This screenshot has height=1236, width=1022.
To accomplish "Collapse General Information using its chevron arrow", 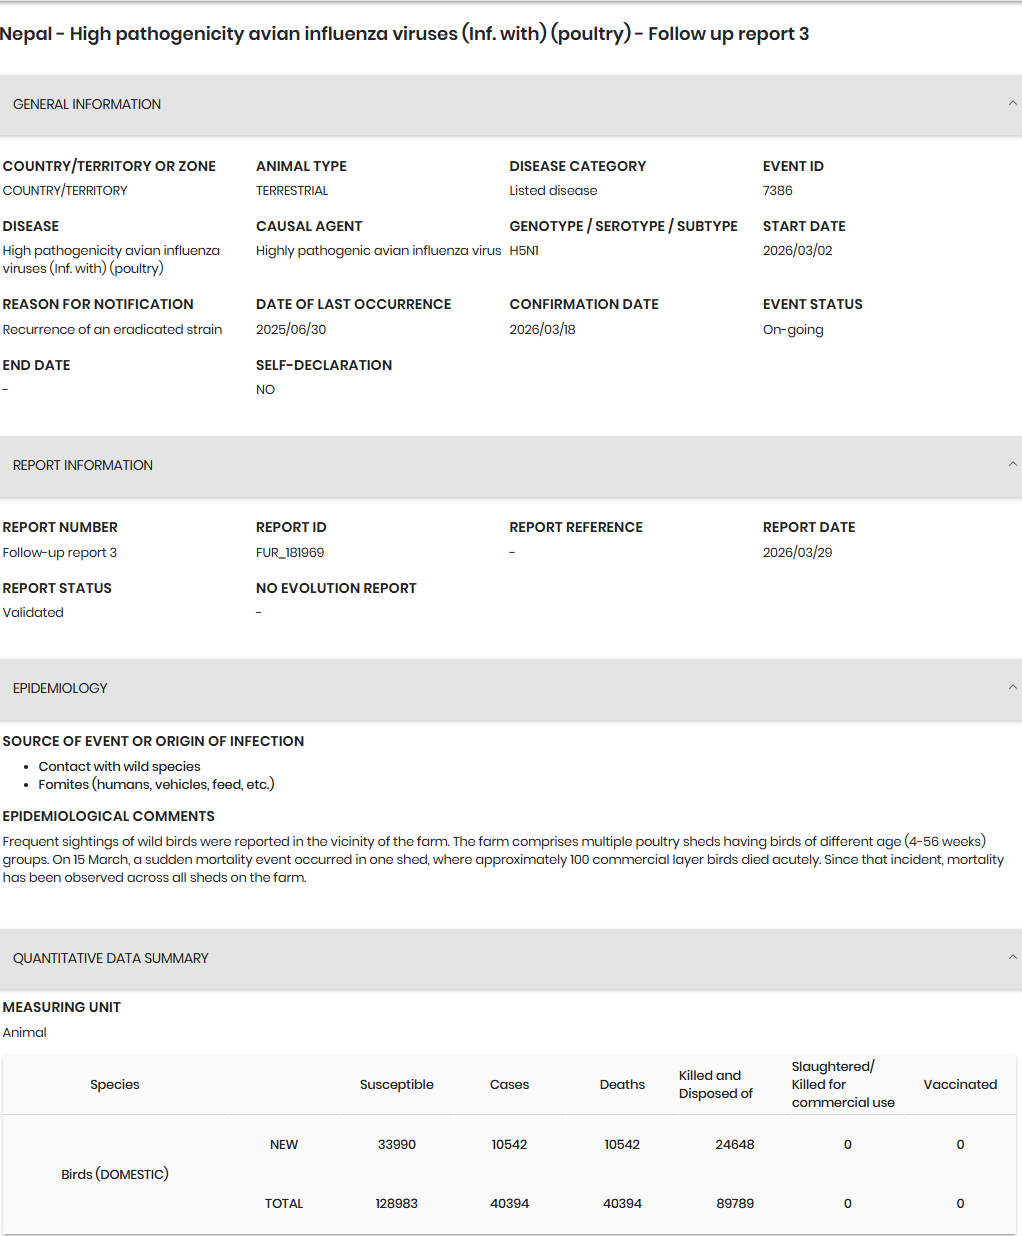I will pyautogui.click(x=1012, y=103).
